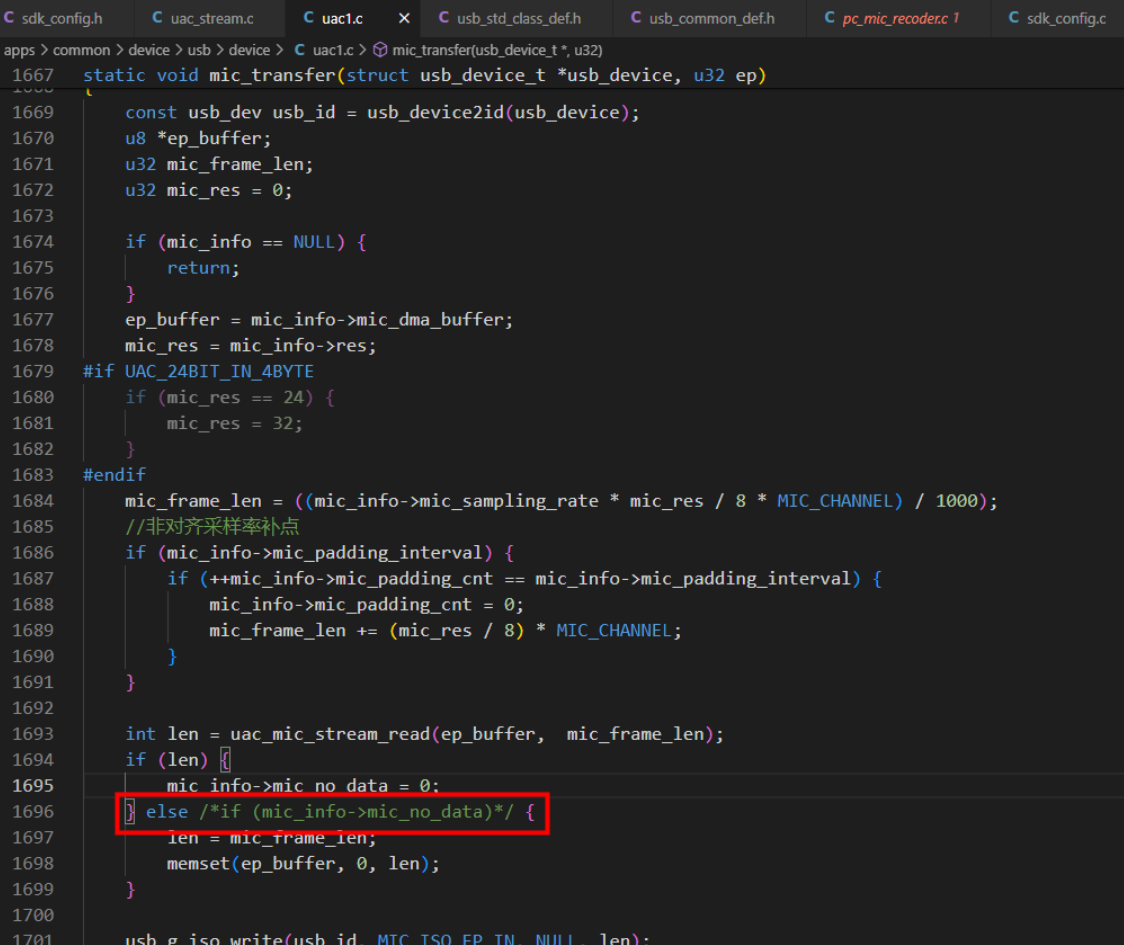The image size is (1124, 945).
Task: Switch to the sdk_config.h tab
Action: 53,18
